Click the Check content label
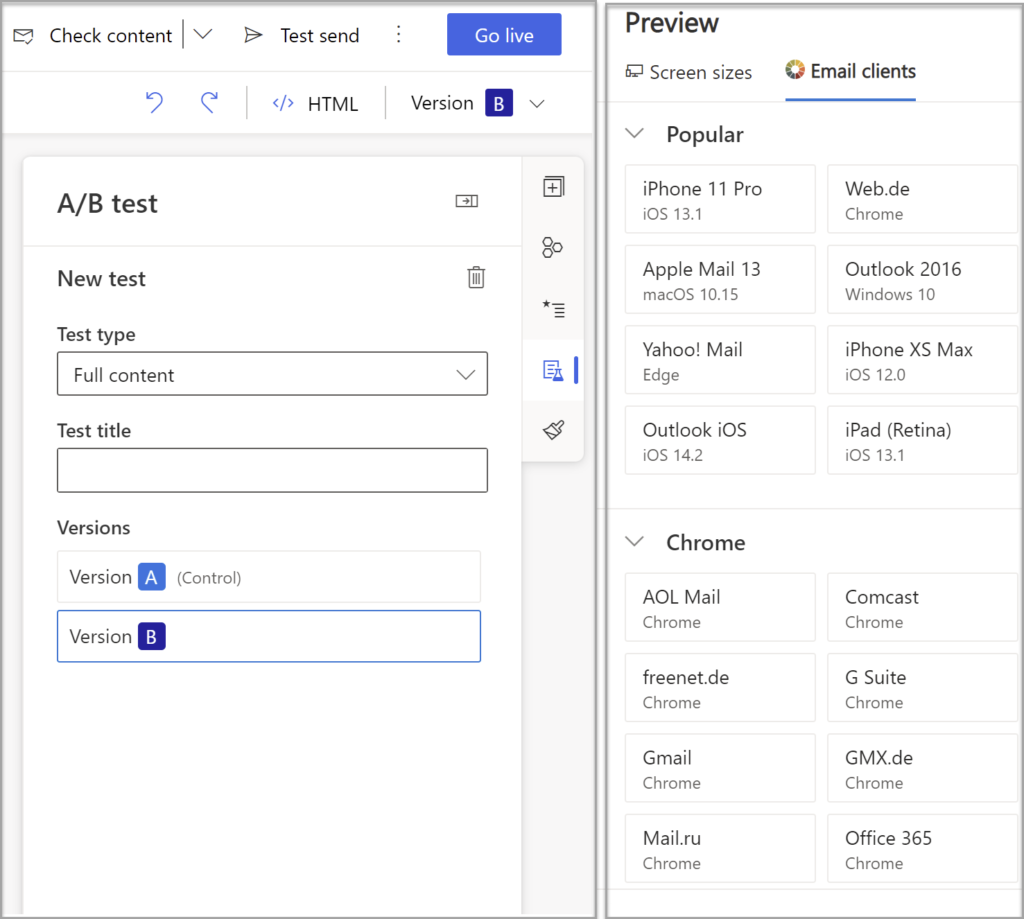This screenshot has width=1024, height=919. [111, 35]
